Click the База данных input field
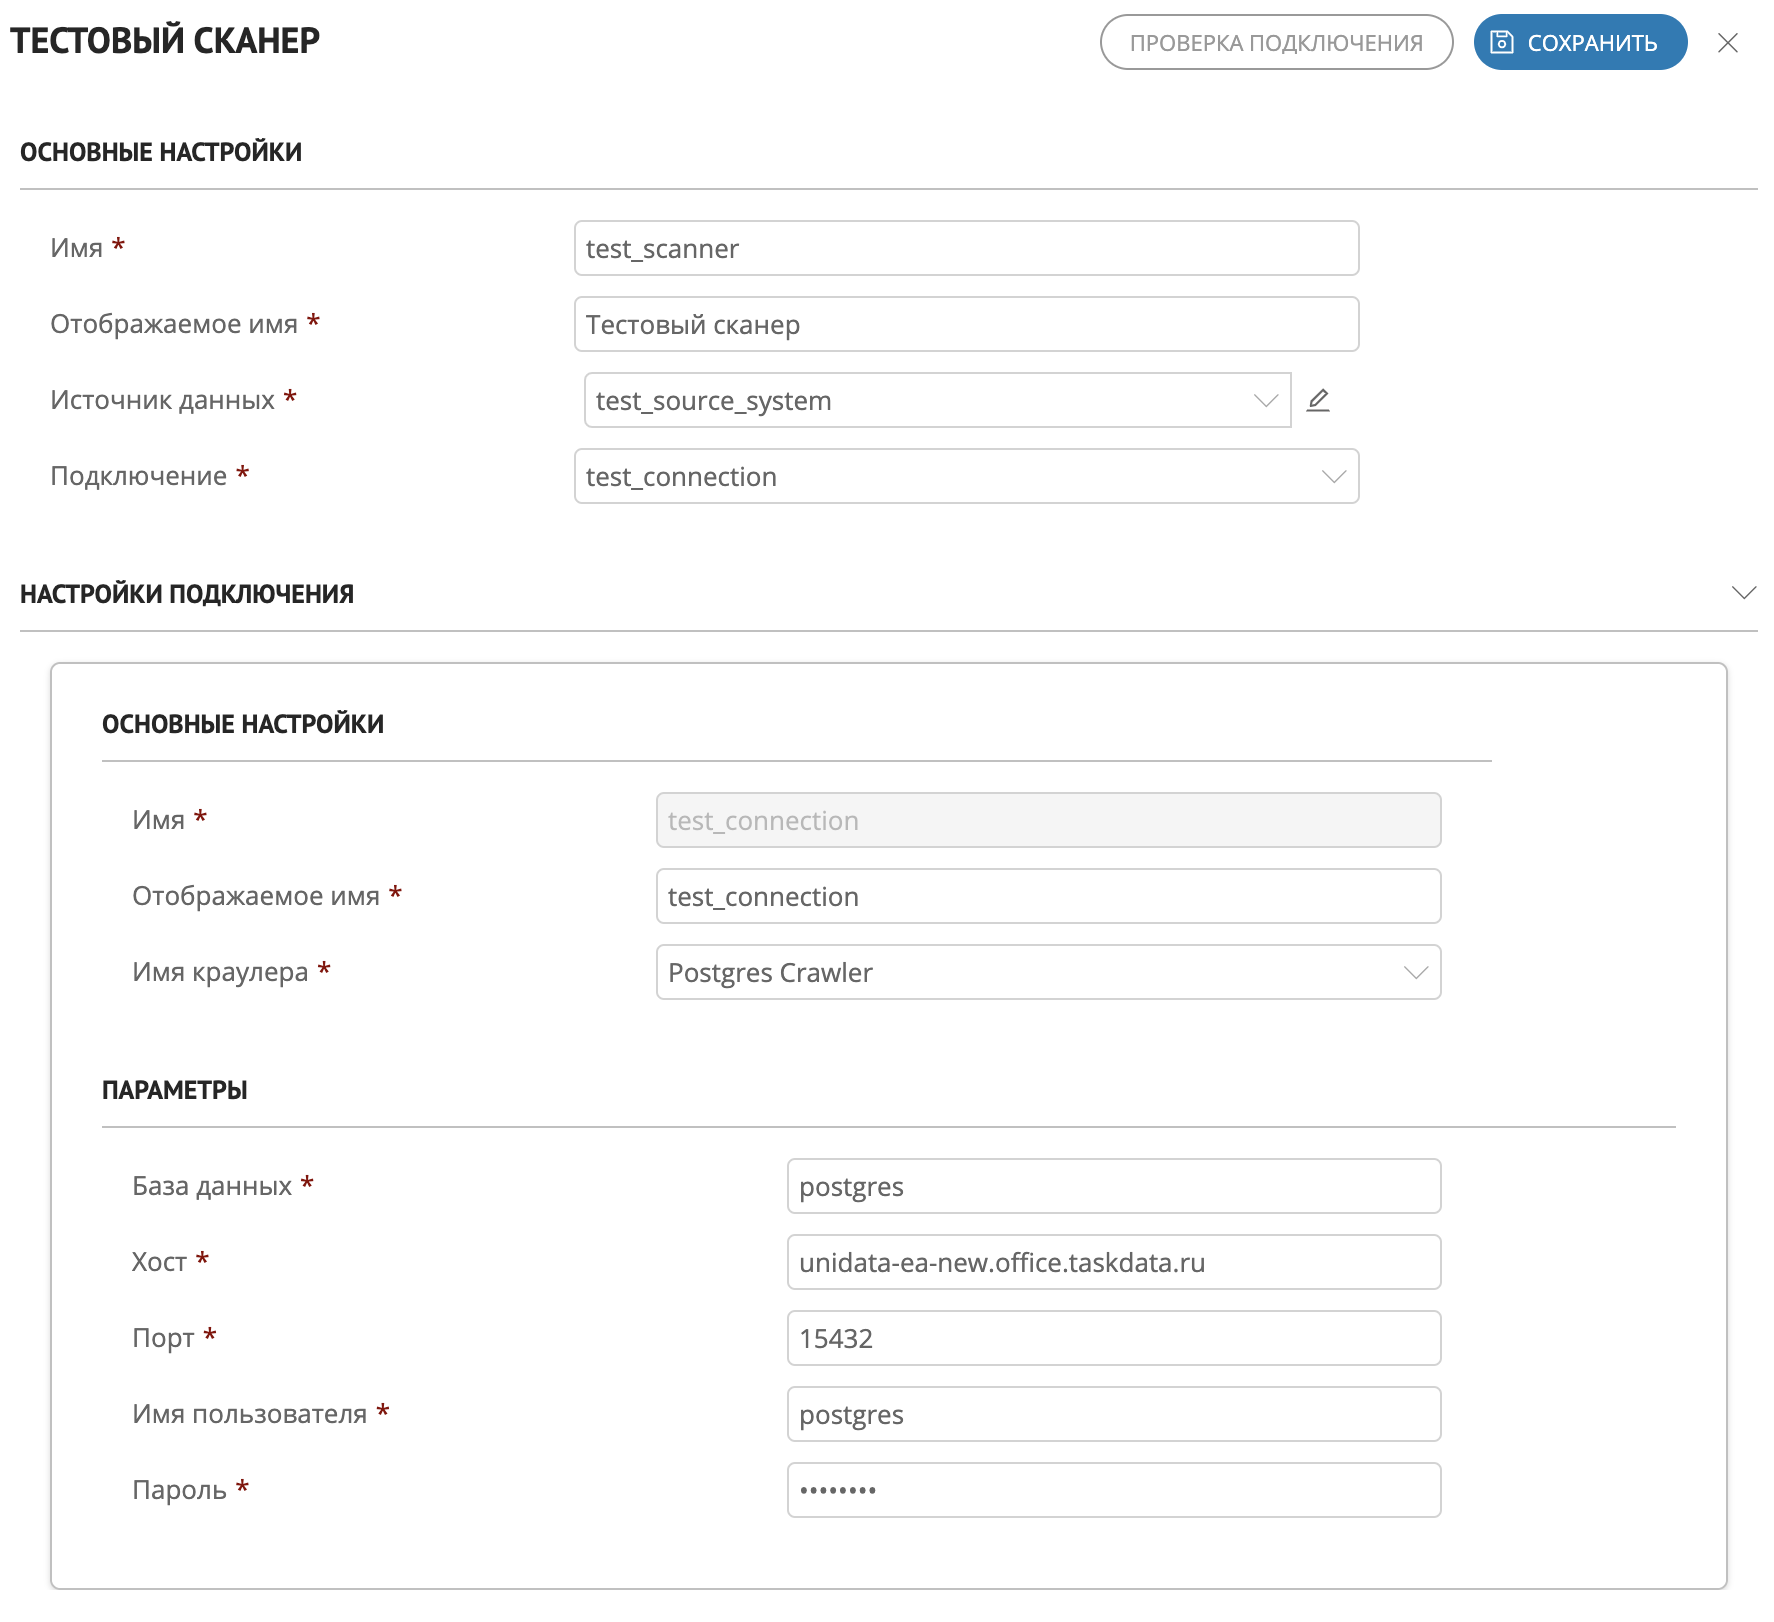The image size is (1774, 1622). [1113, 1186]
